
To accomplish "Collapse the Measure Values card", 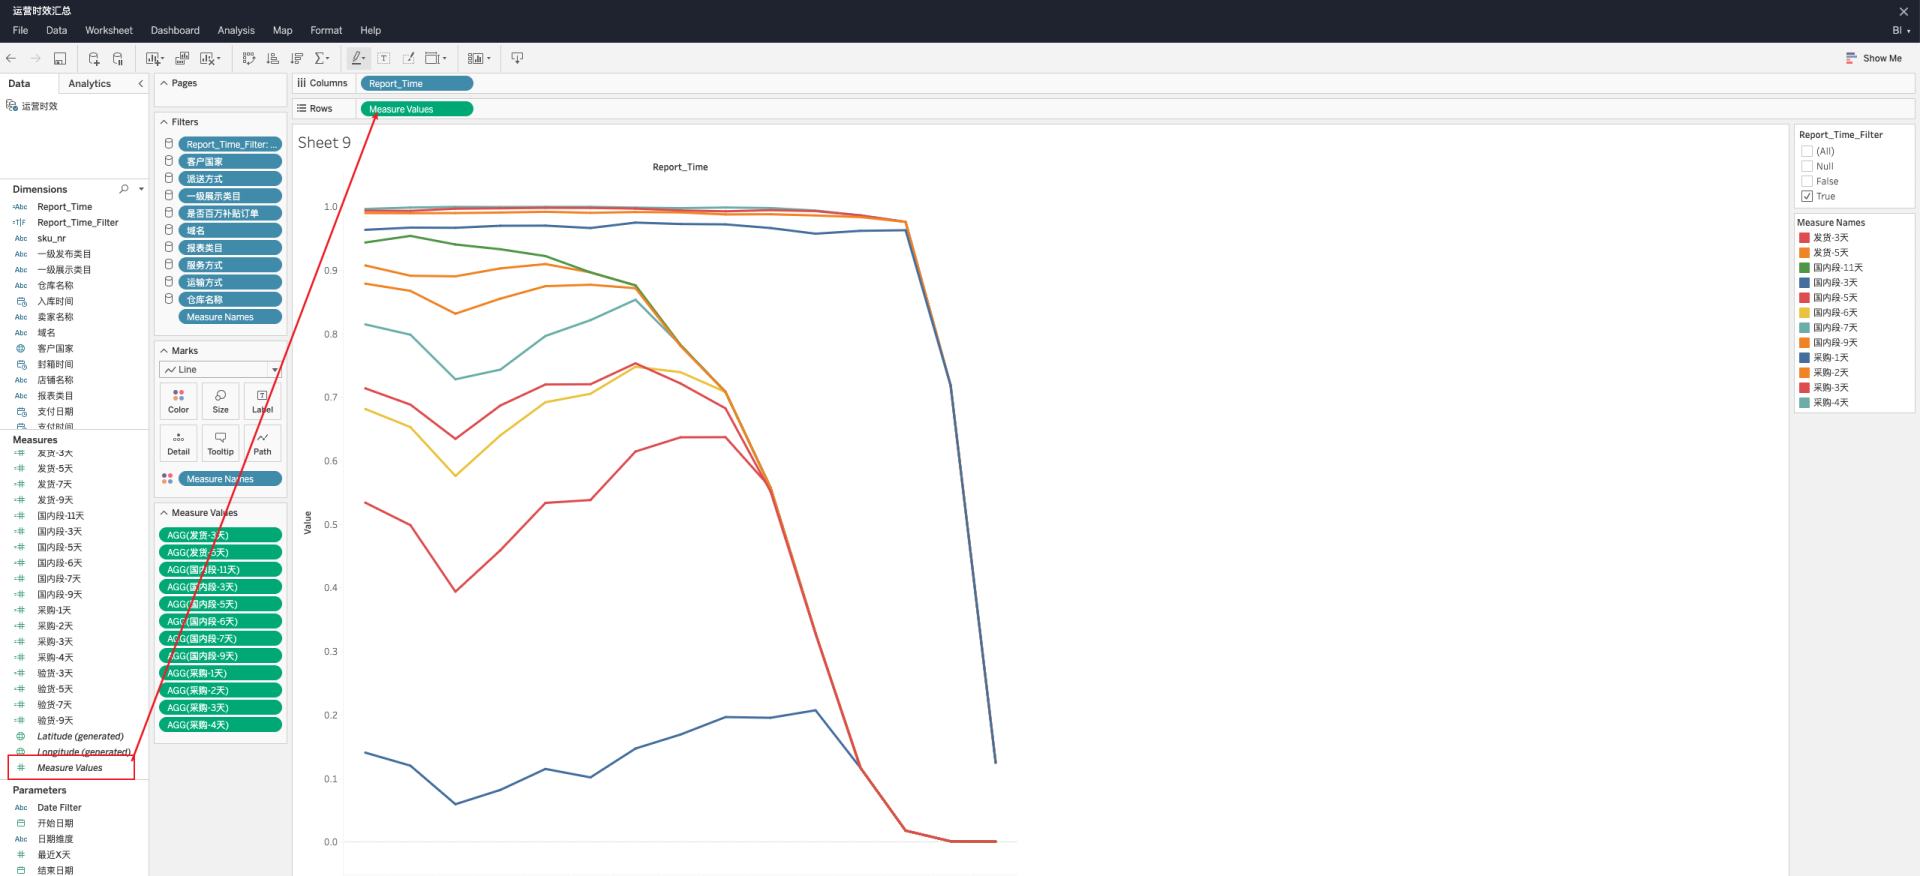I will coord(164,513).
